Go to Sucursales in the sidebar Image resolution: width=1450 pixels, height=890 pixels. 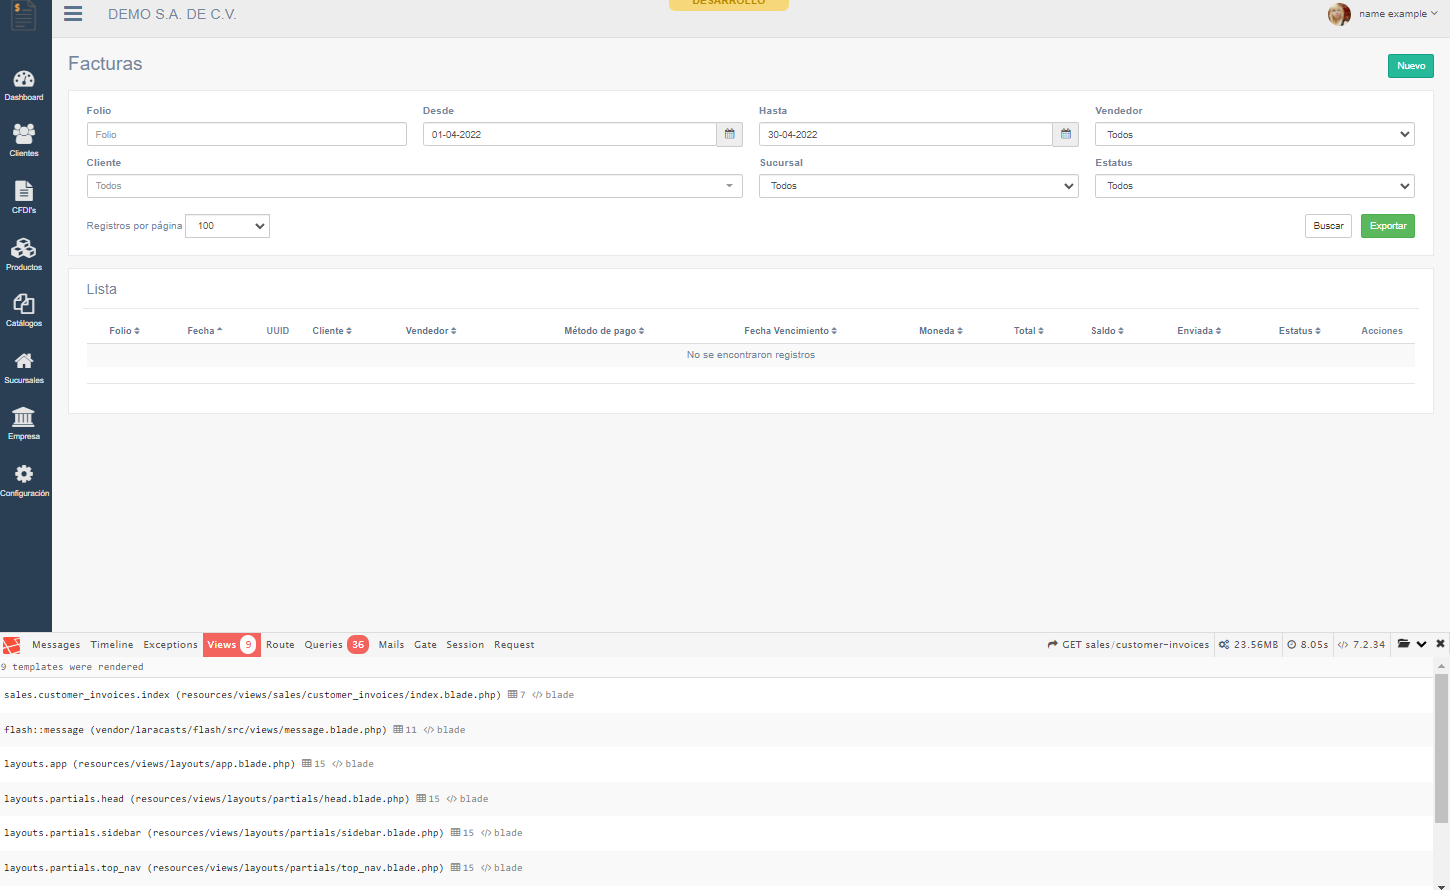tap(24, 367)
